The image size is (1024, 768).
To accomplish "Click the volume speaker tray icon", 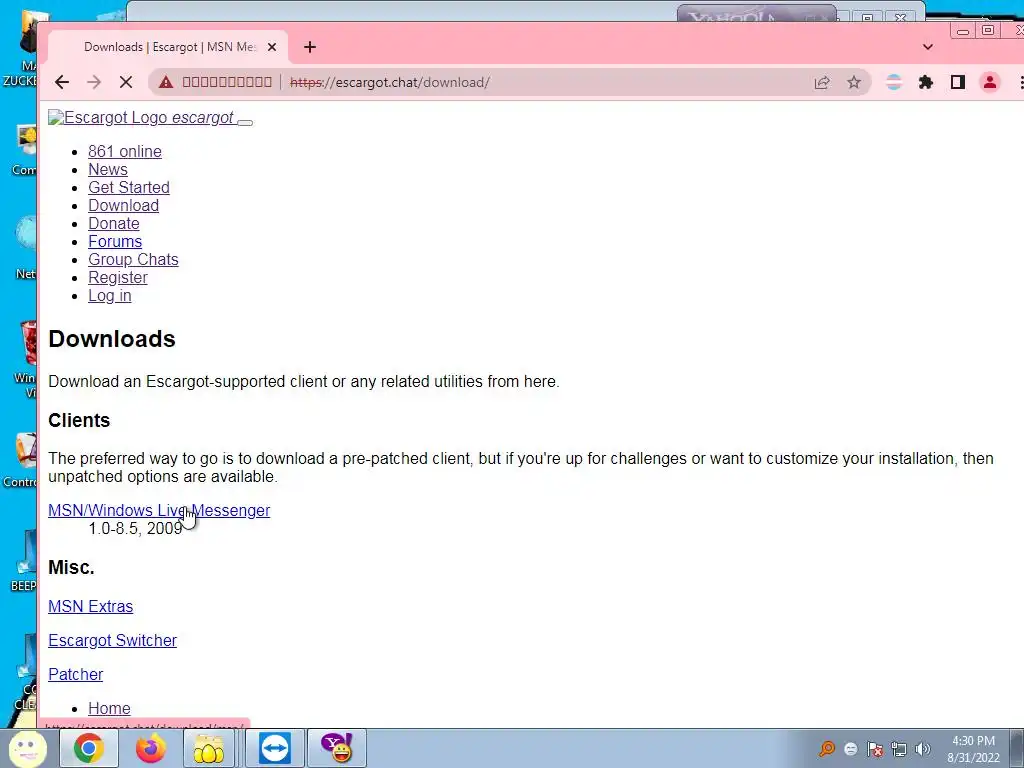I will coord(922,749).
